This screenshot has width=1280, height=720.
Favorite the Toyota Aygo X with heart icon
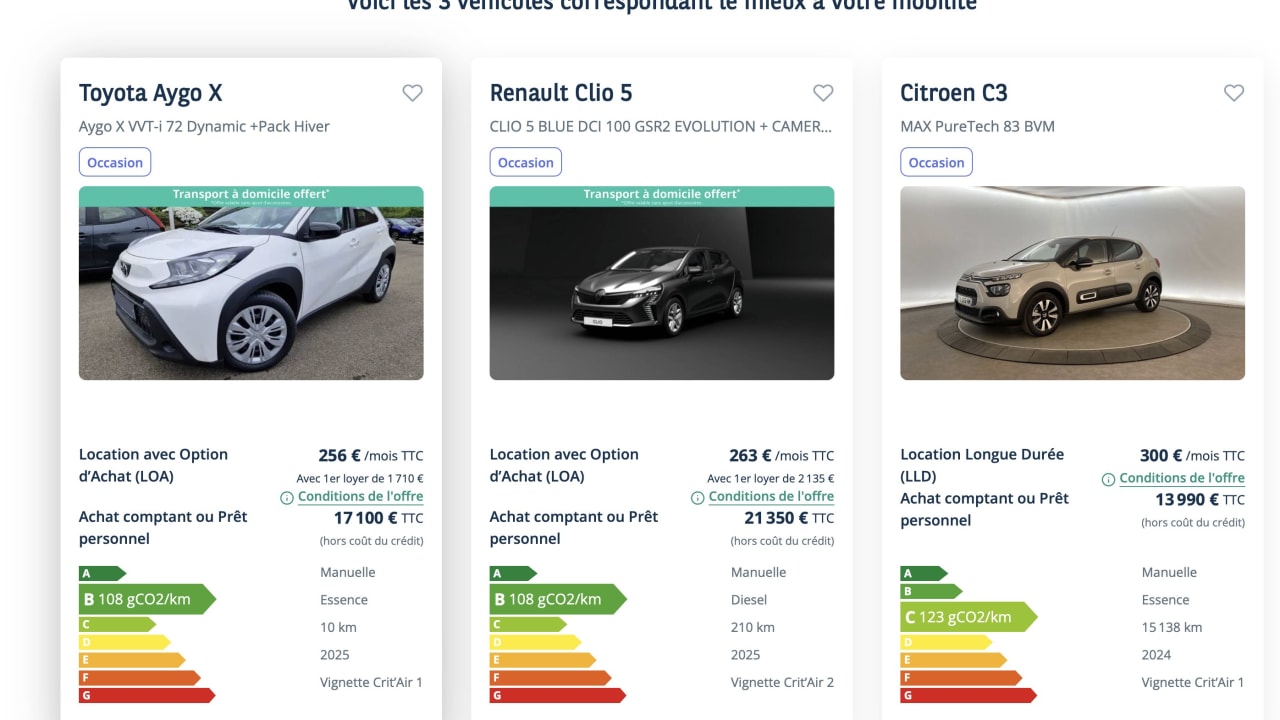pyautogui.click(x=412, y=93)
